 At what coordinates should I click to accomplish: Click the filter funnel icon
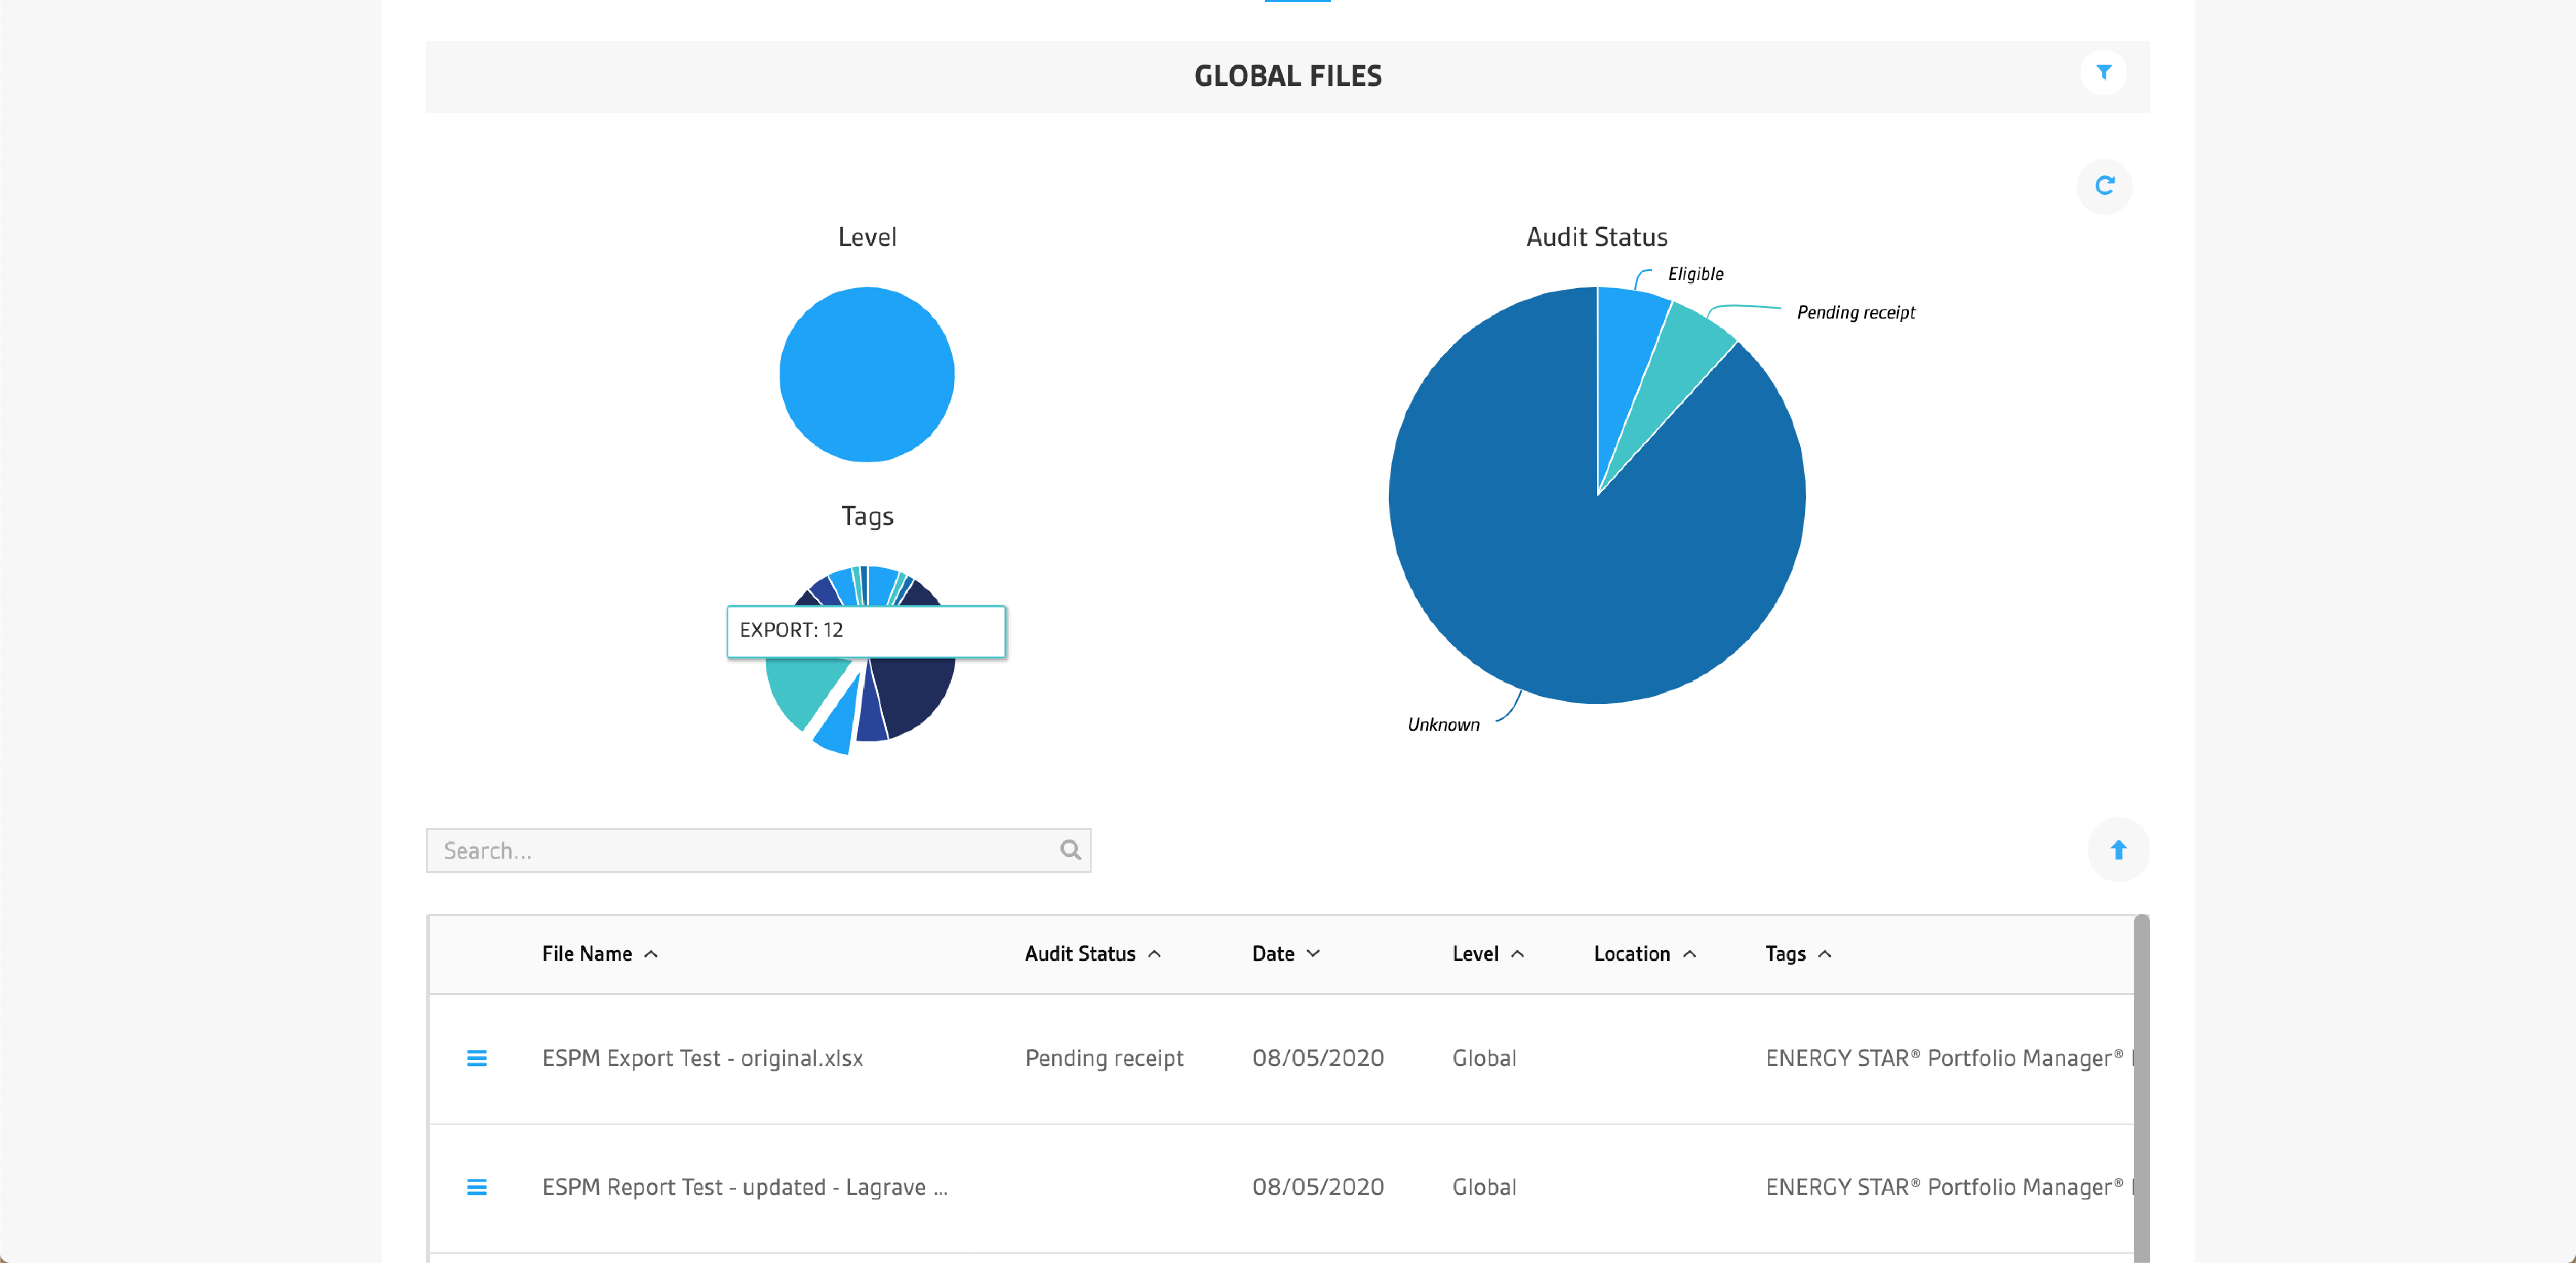pyautogui.click(x=2103, y=73)
